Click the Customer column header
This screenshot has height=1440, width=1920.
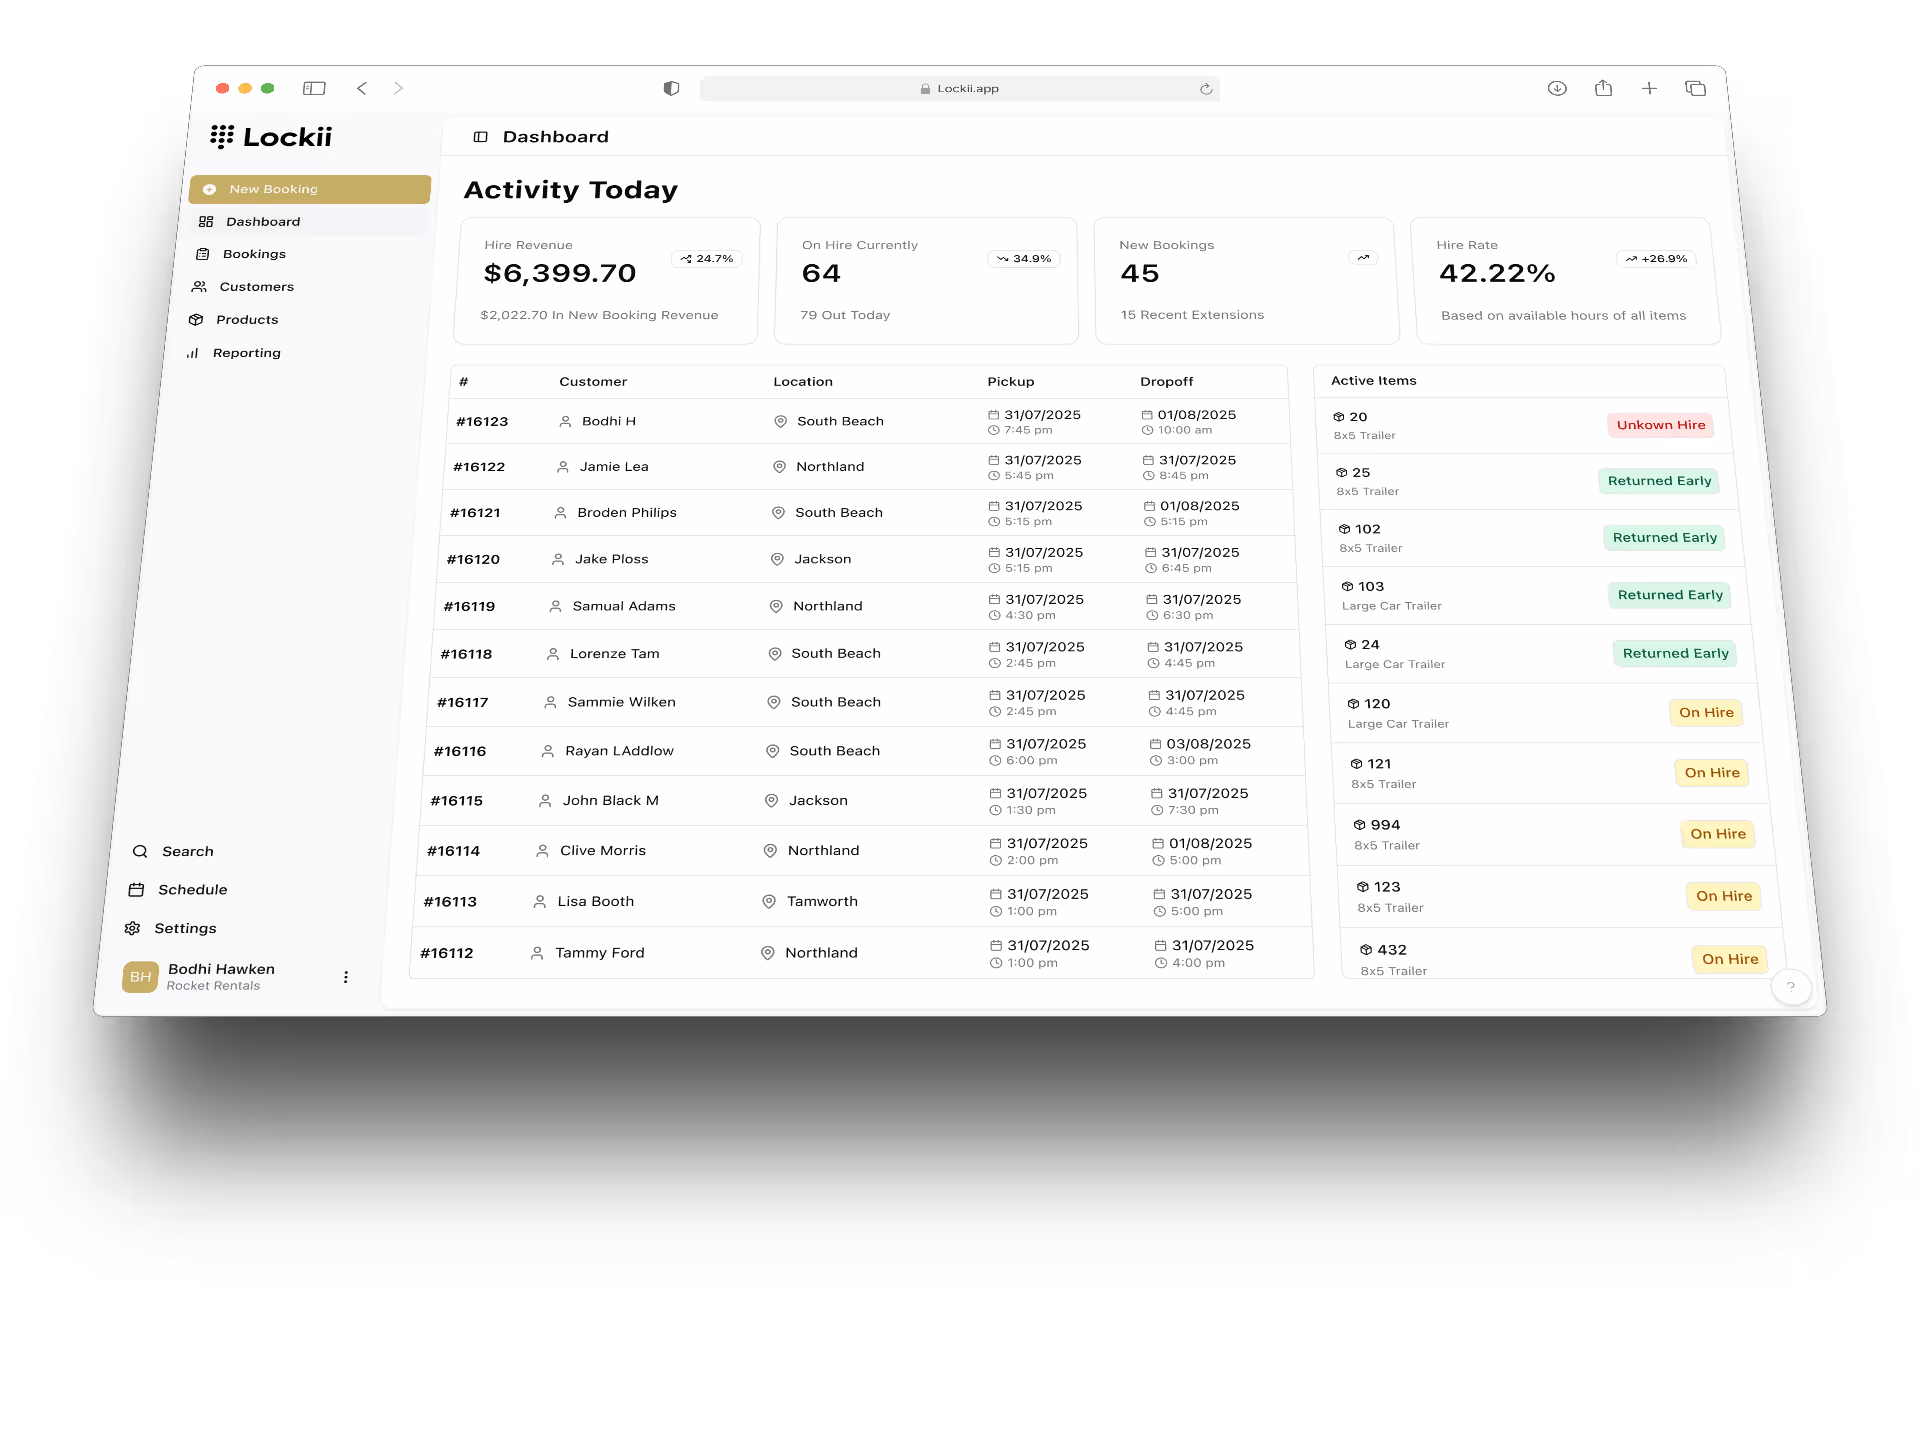[x=593, y=382]
